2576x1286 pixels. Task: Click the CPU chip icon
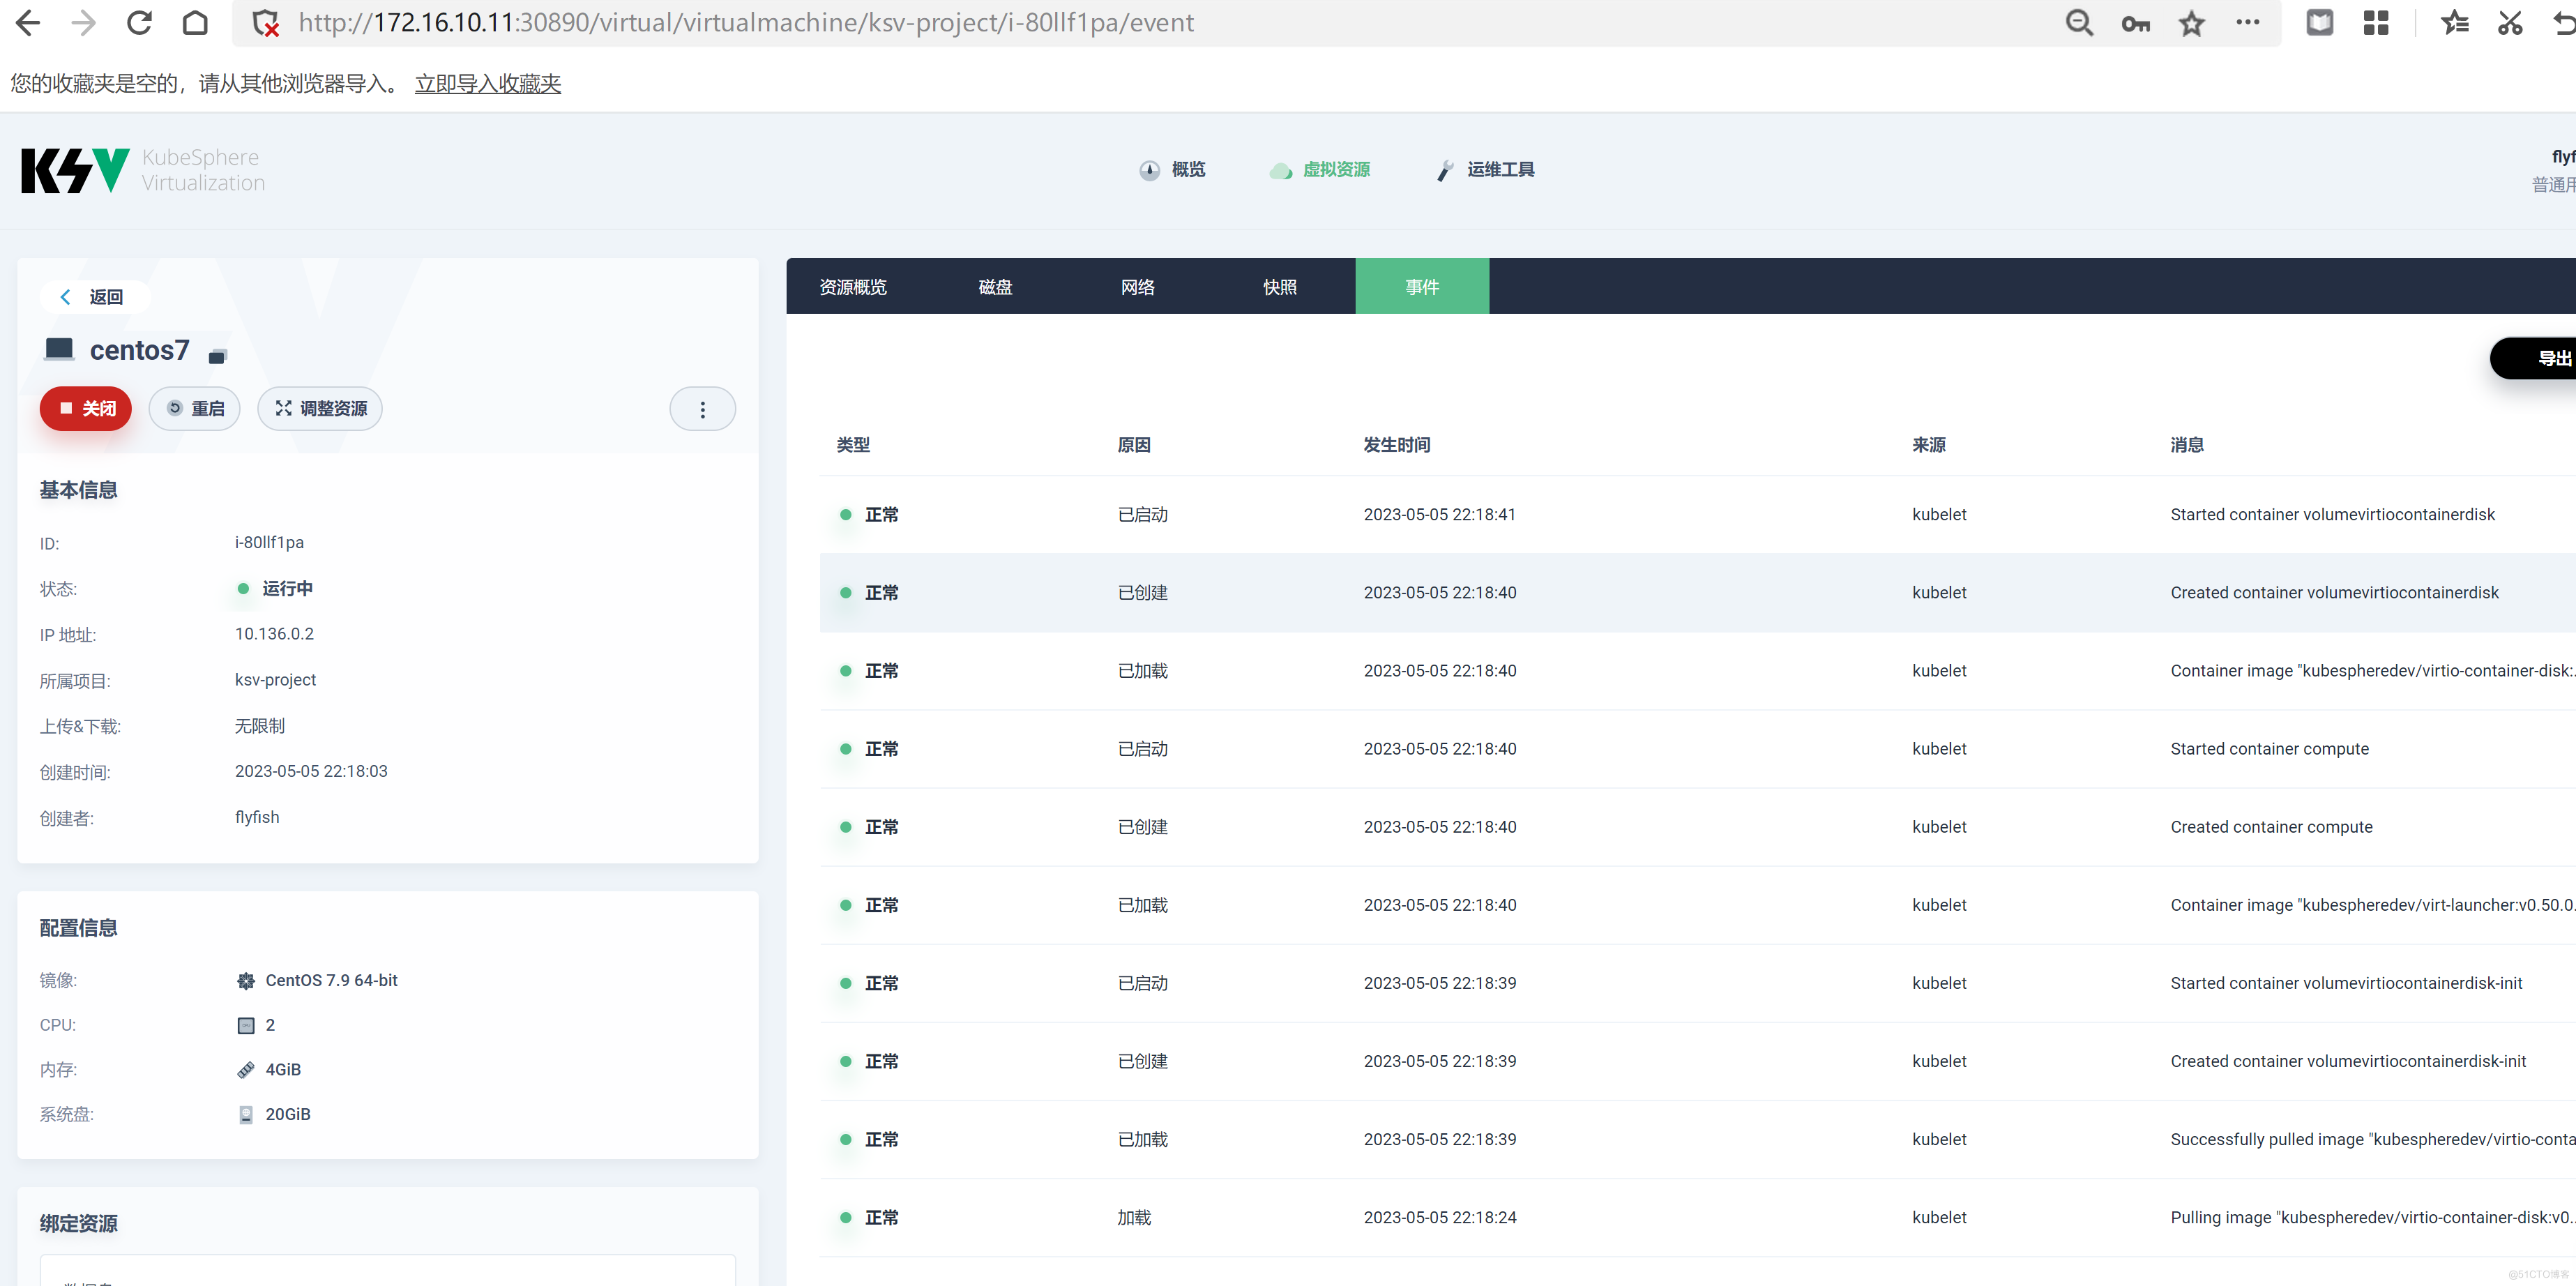(x=246, y=1025)
